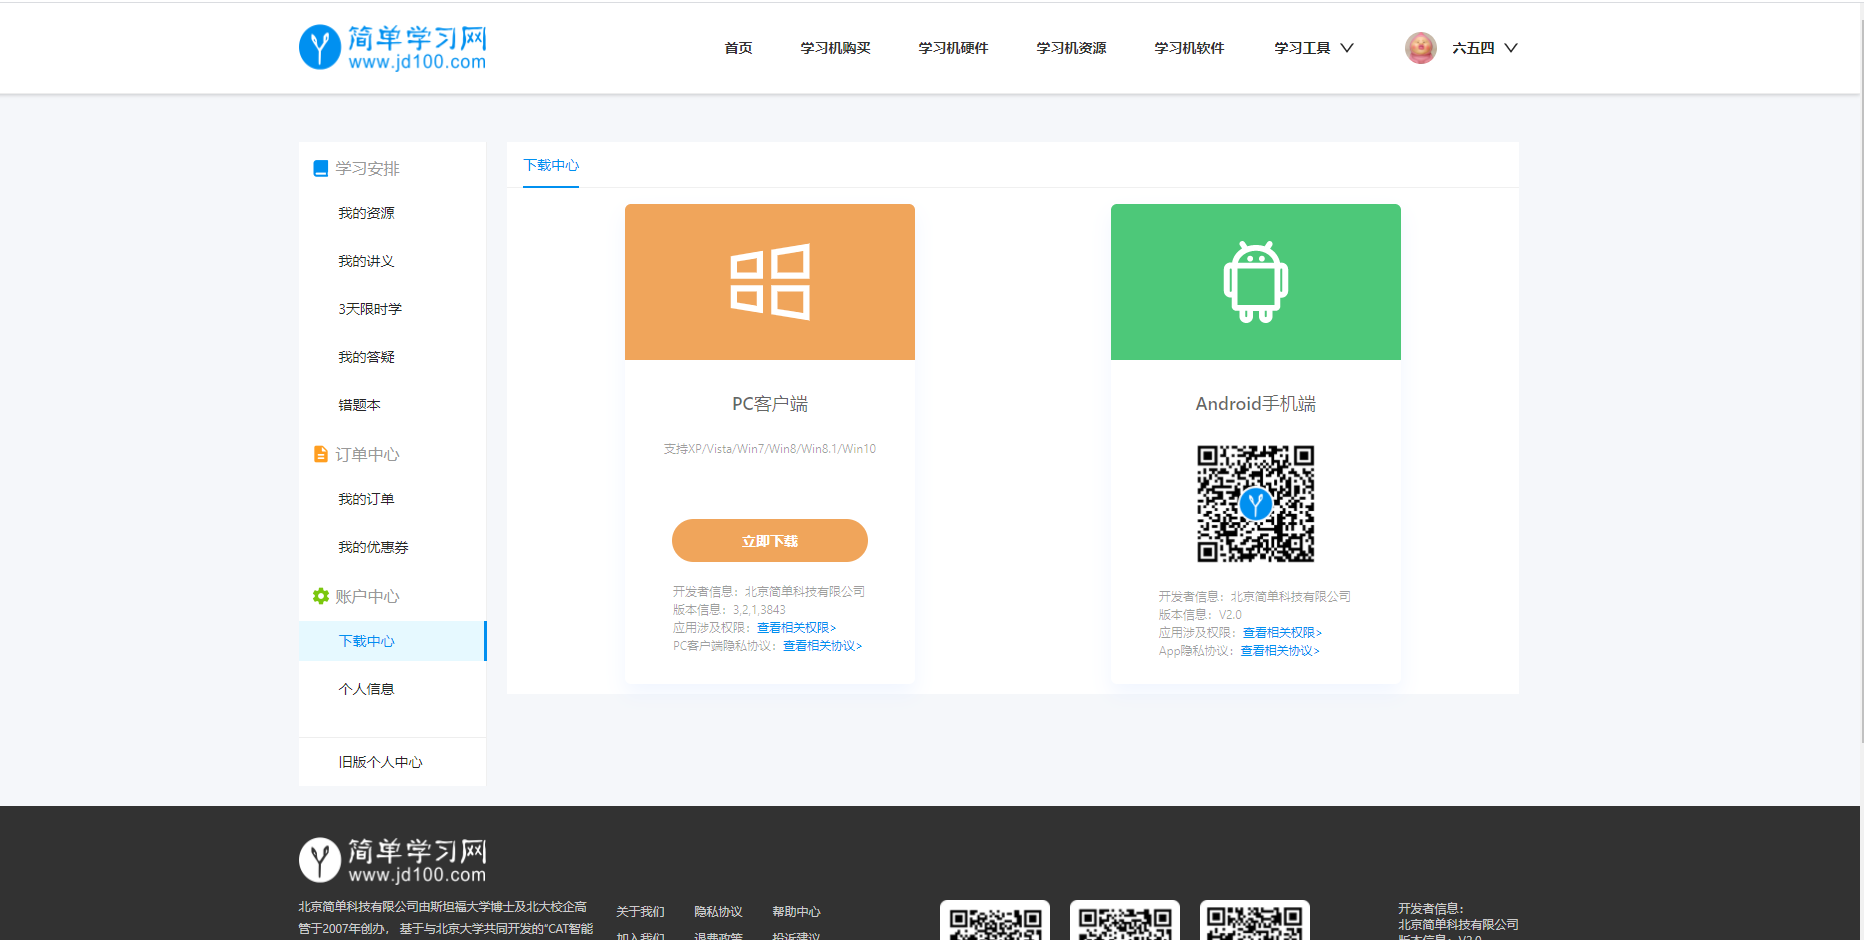The width and height of the screenshot is (1864, 940).
Task: Click the 订单中心 section header
Action: (x=367, y=454)
